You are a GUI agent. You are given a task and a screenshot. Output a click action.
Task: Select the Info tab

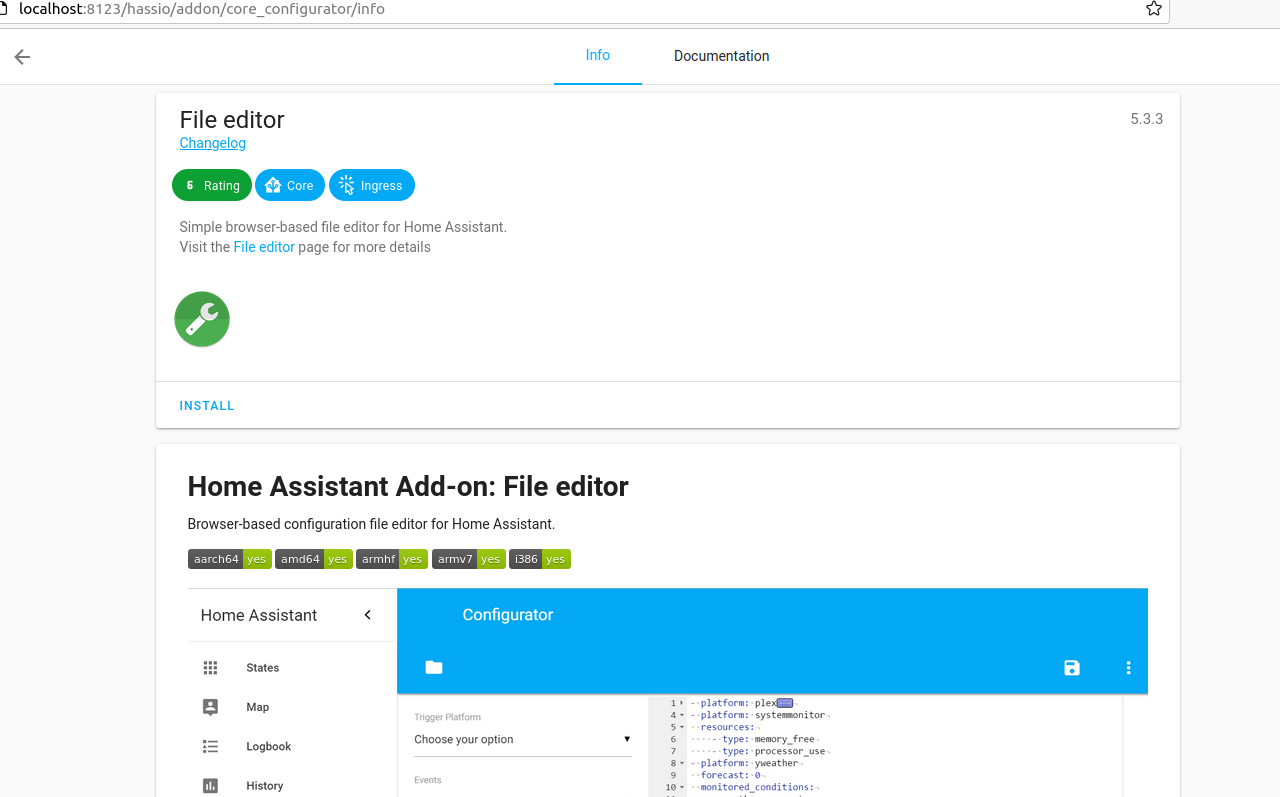pyautogui.click(x=597, y=56)
